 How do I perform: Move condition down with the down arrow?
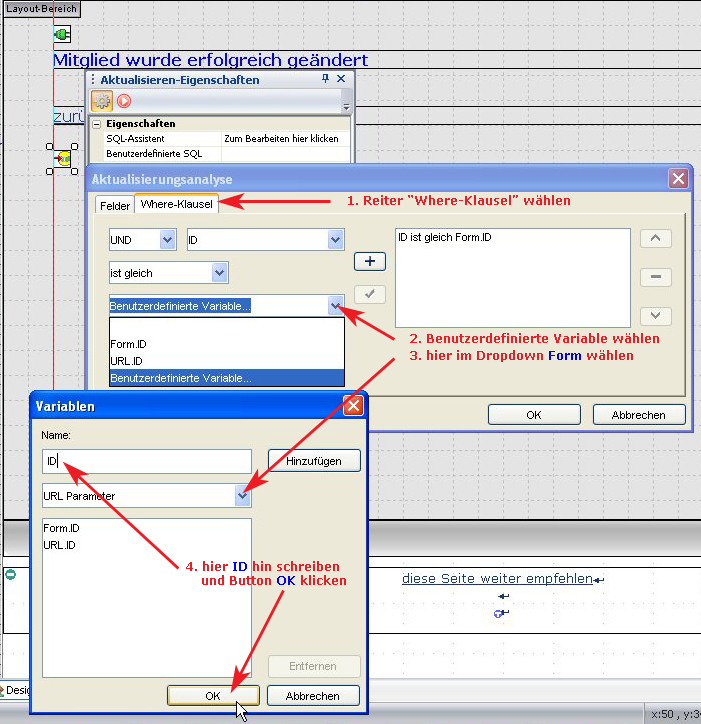tap(655, 315)
